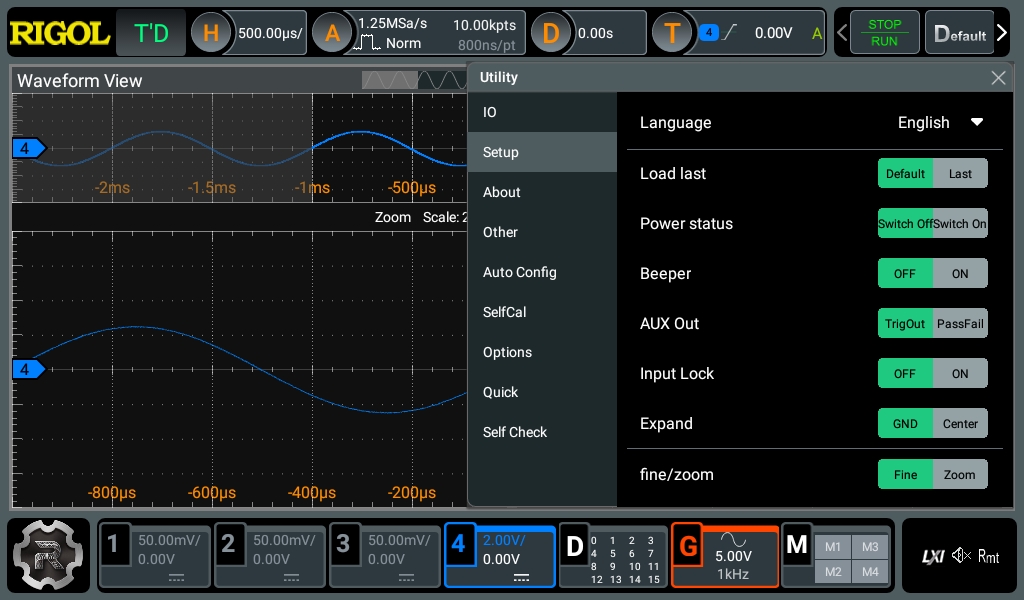Click the T'D trigger status indicator

pyautogui.click(x=151, y=33)
